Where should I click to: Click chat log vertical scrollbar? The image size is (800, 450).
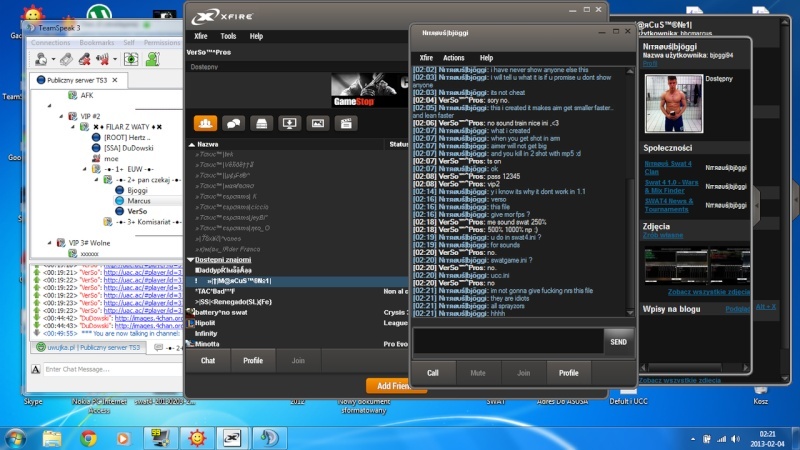click(x=630, y=192)
